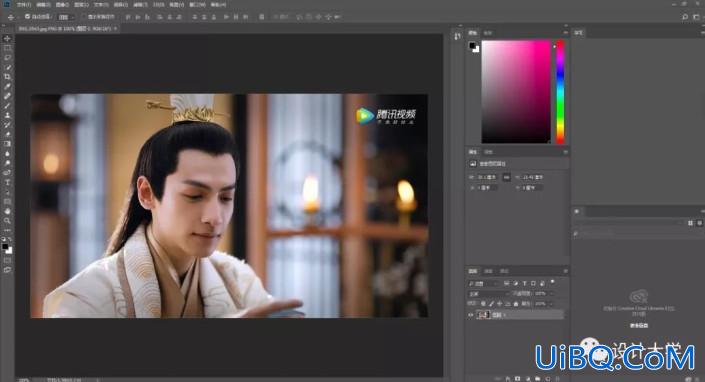Open the third menu bar item (Image)
Screen dimensions: 705x382
point(62,4)
